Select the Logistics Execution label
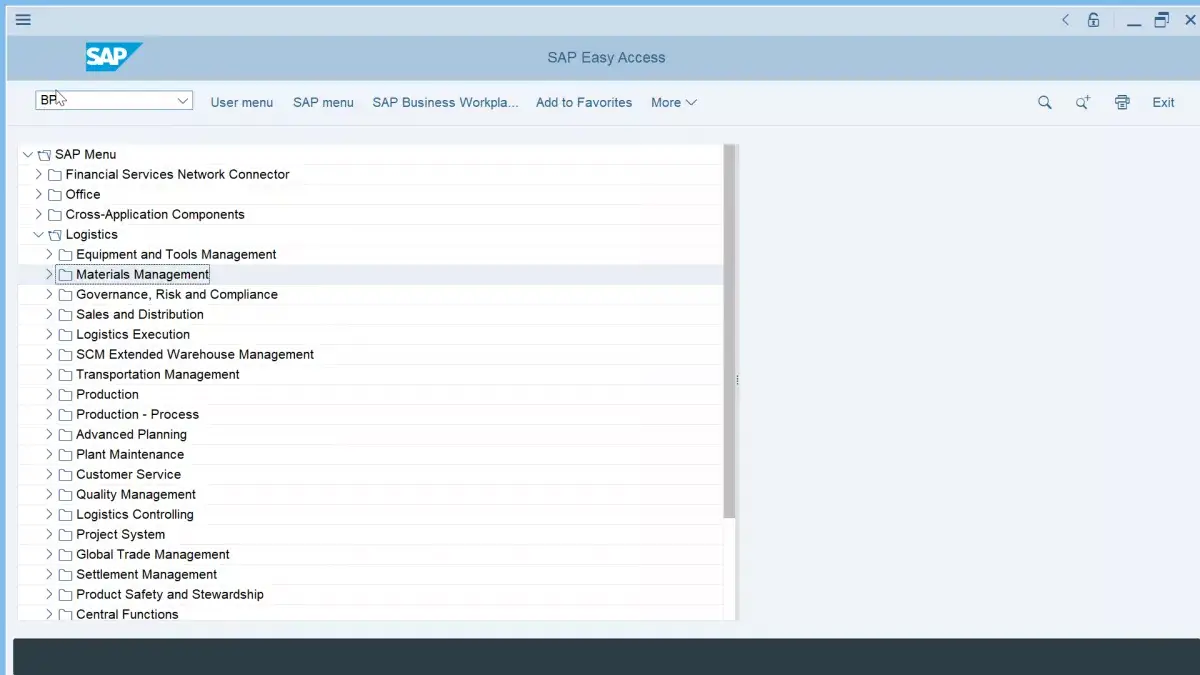 point(133,334)
